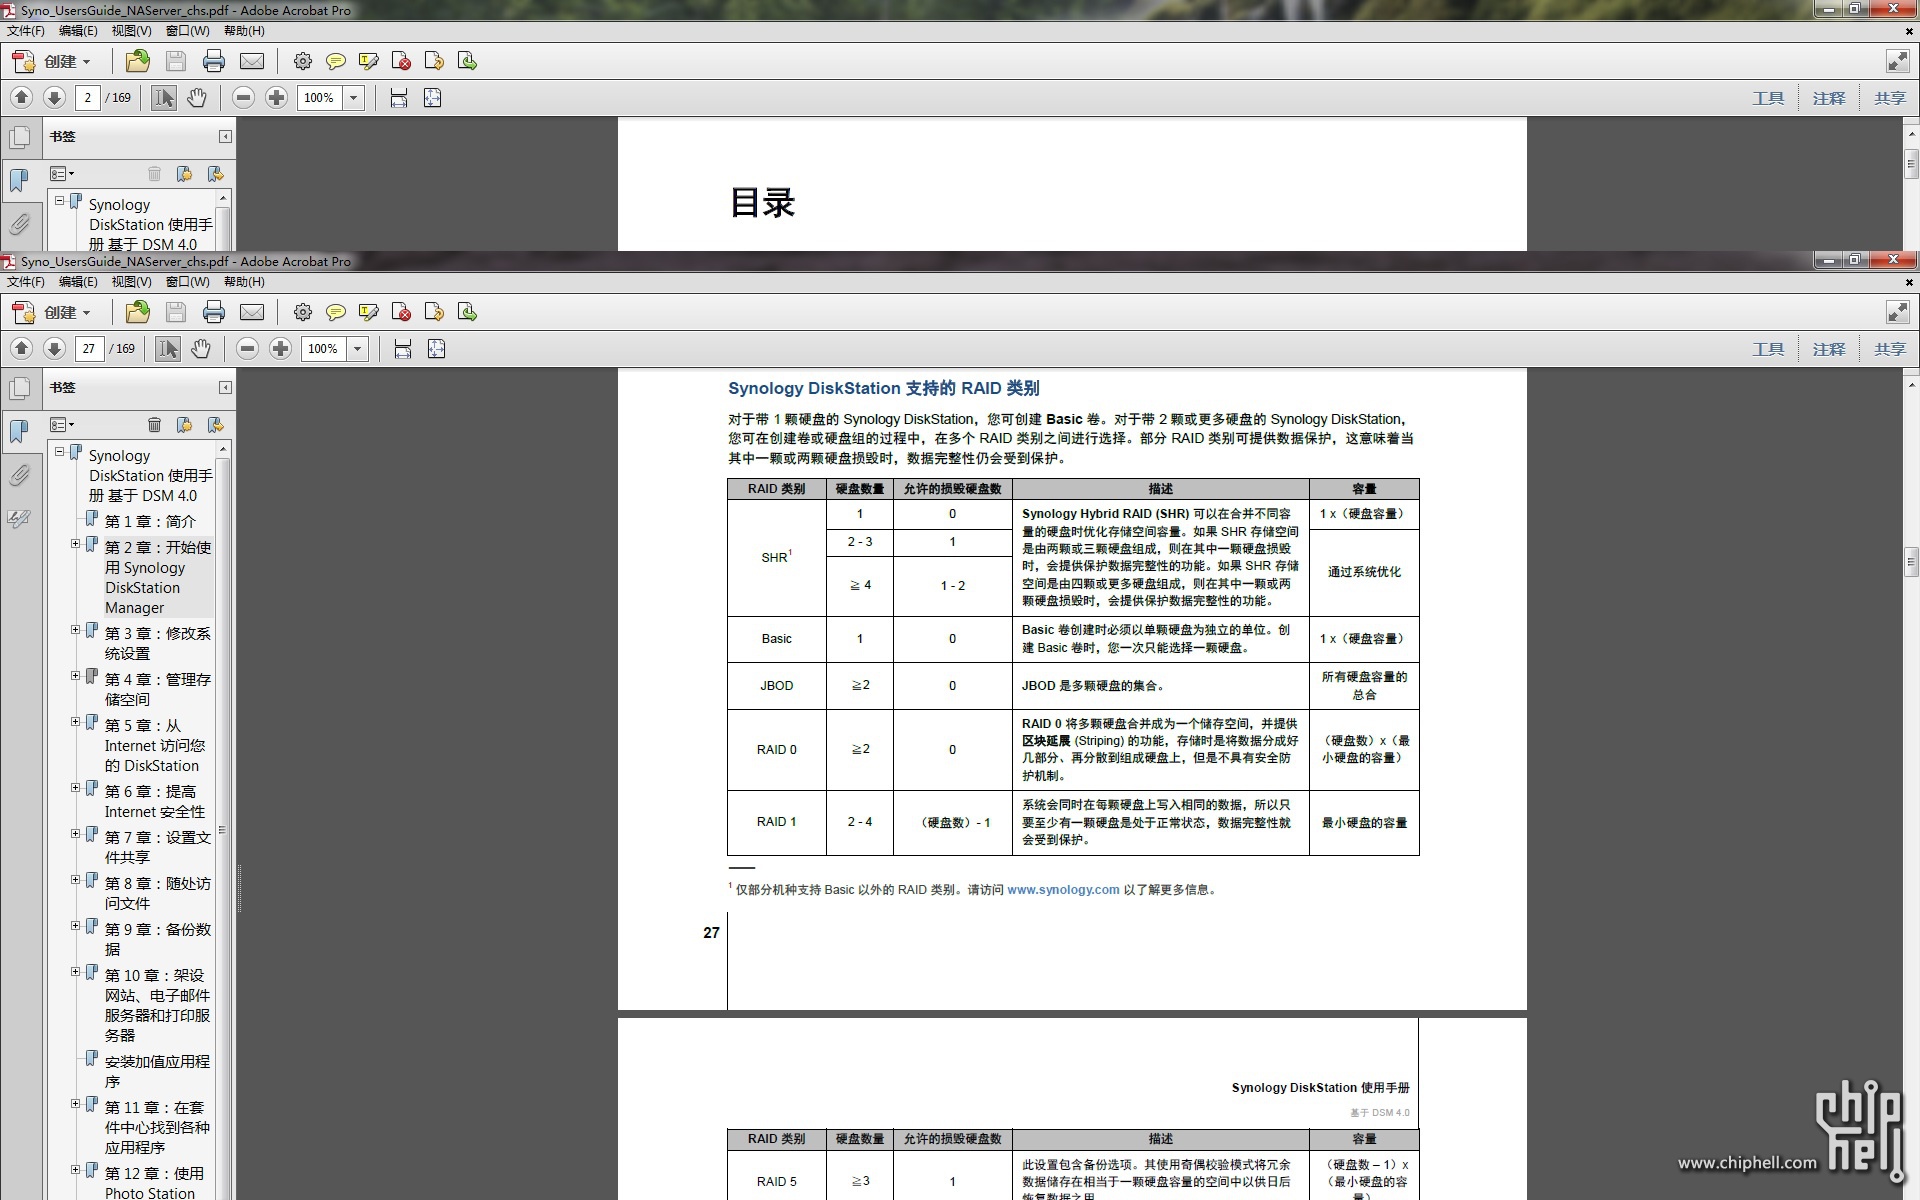The width and height of the screenshot is (1920, 1200).
Task: Go to previous page in the front window
Action: point(21,349)
